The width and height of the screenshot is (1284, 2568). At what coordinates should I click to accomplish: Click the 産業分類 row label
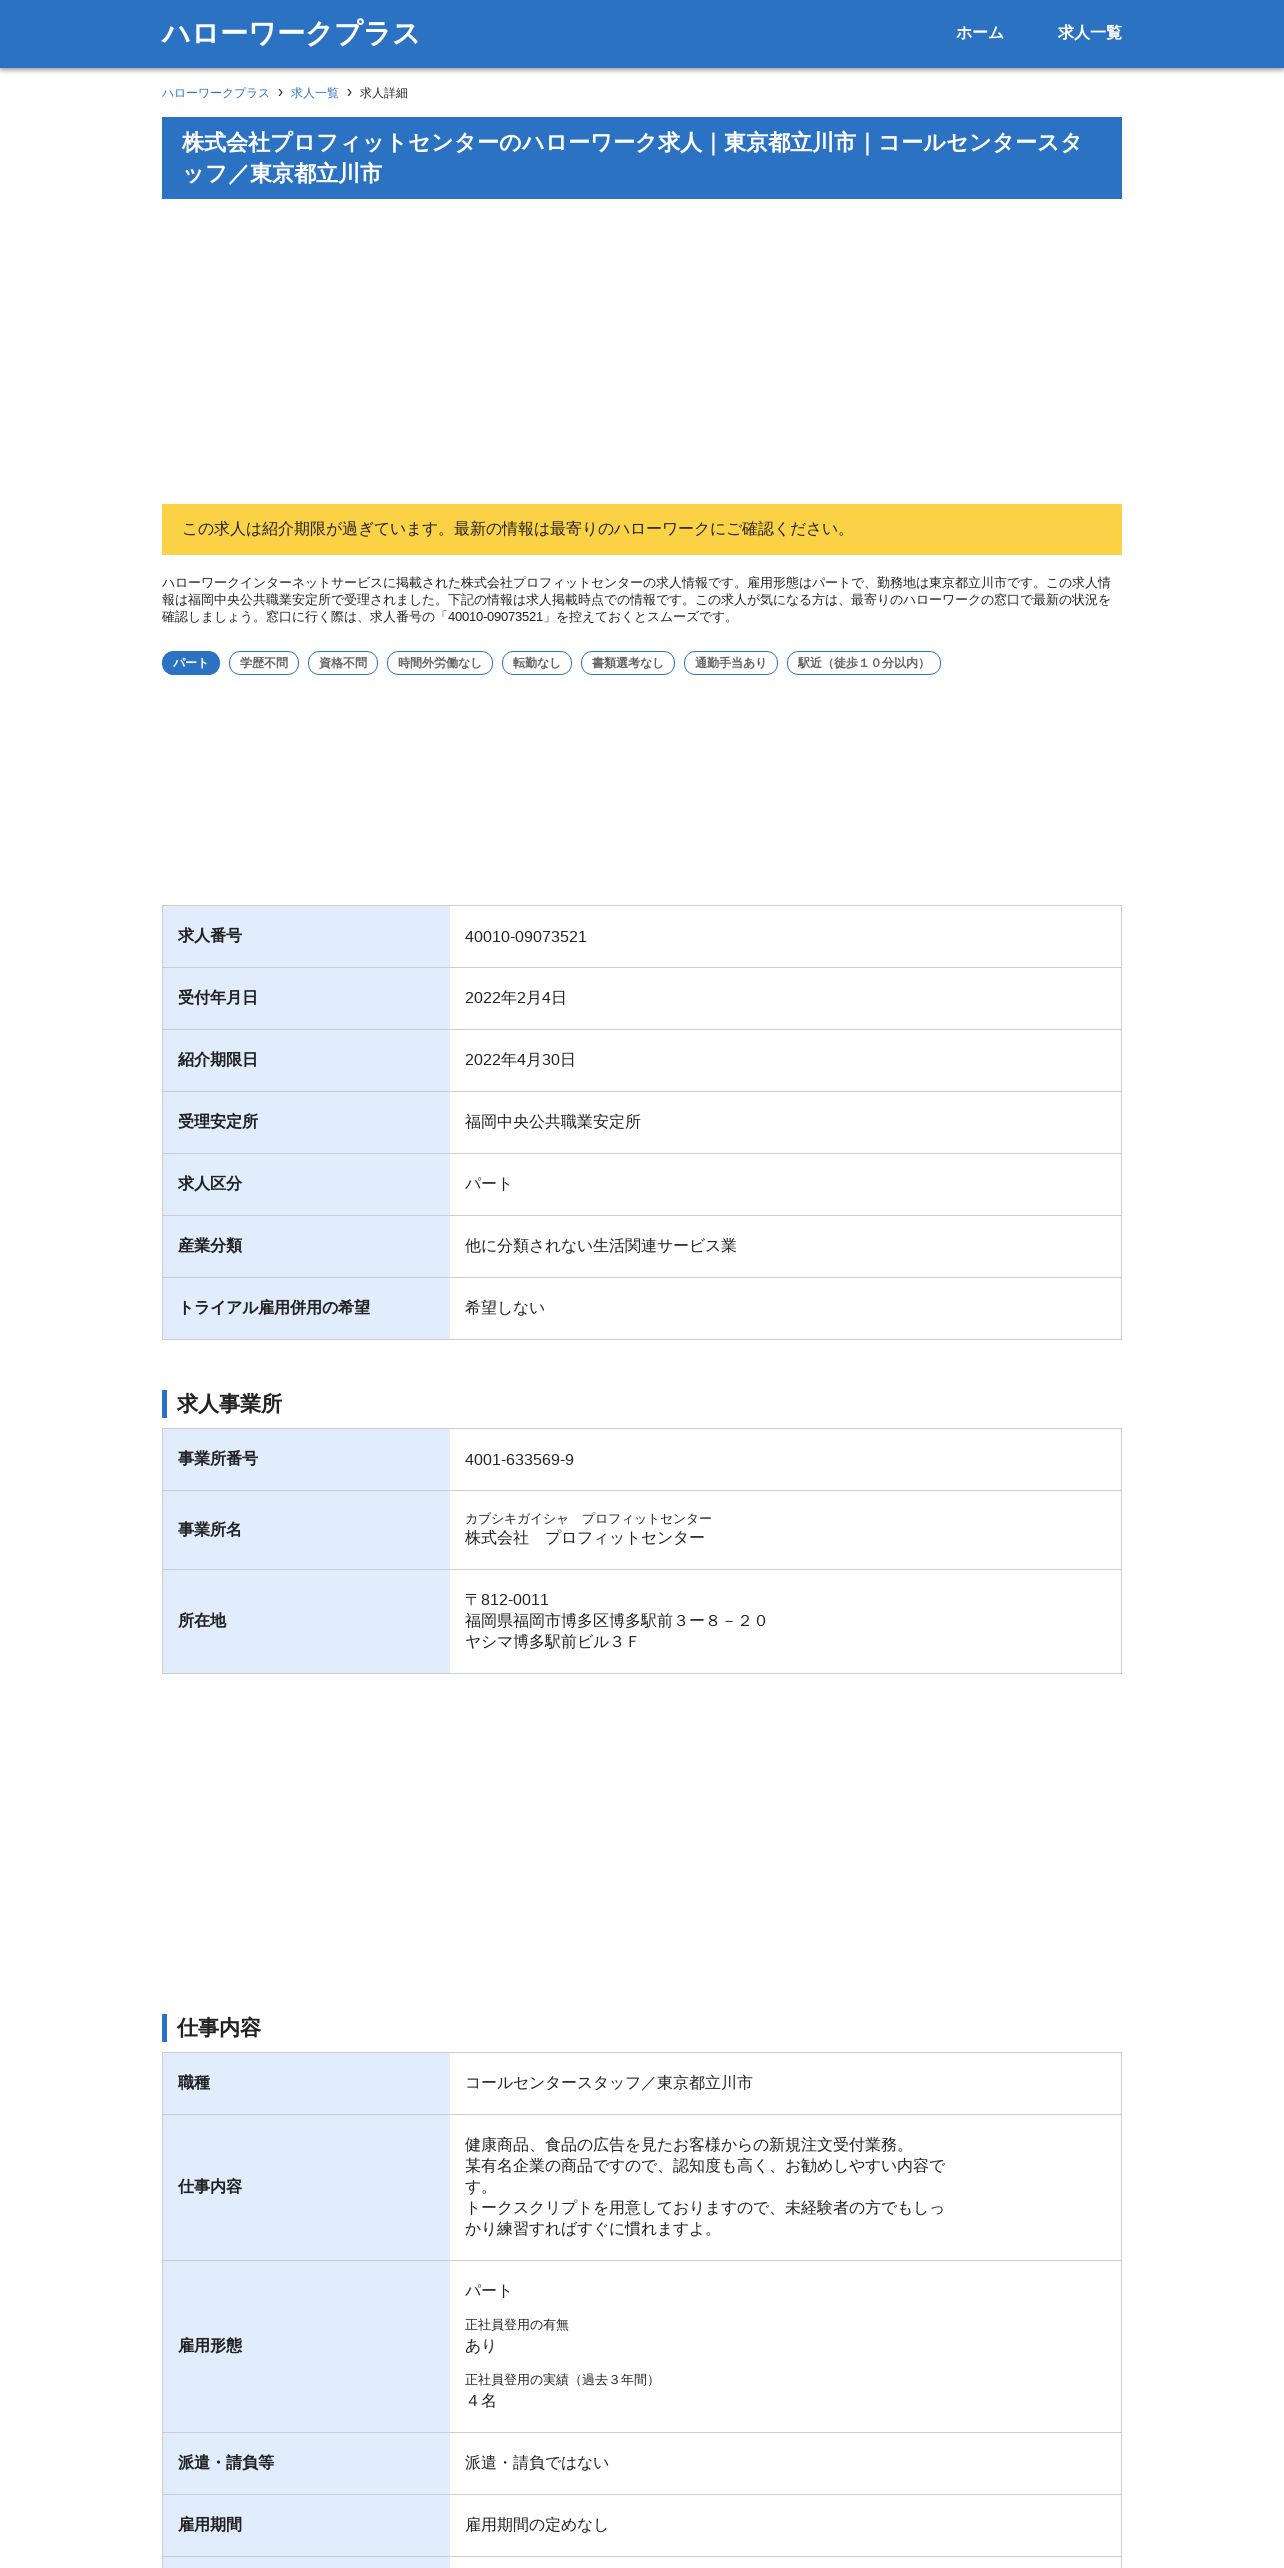click(210, 1246)
